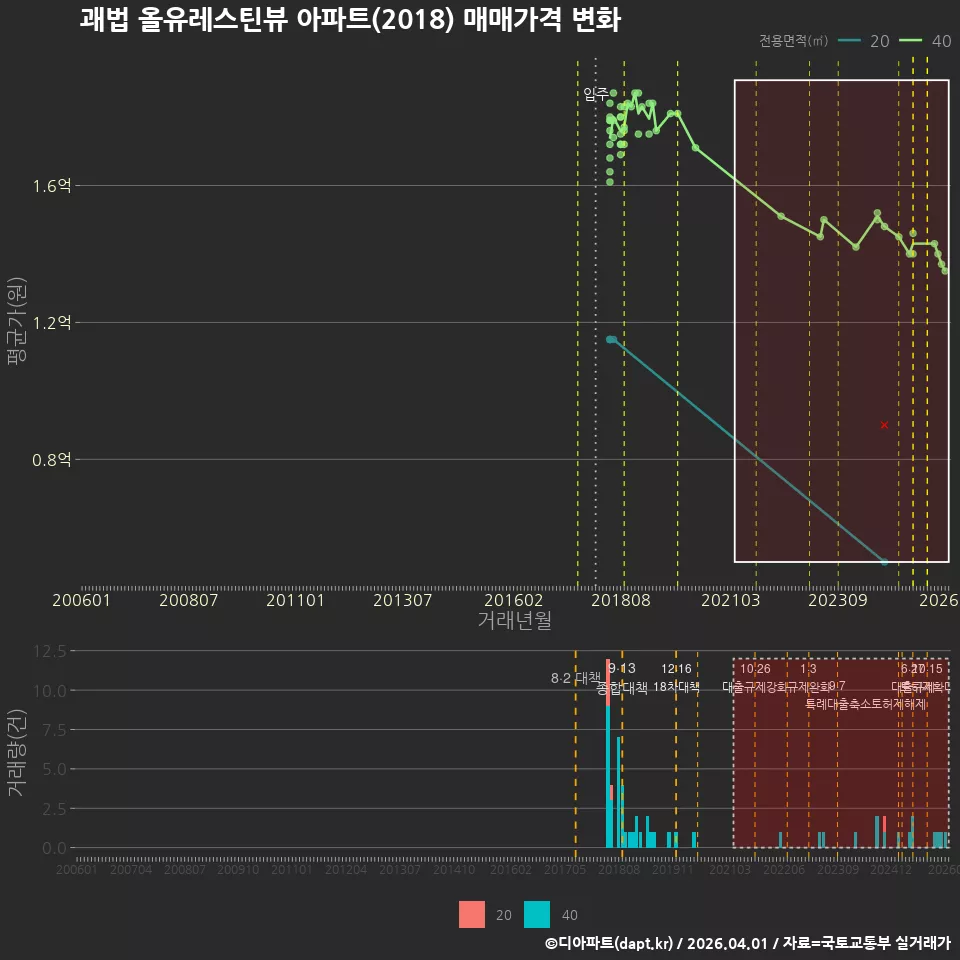Click 201101 on the price chart x-axis
This screenshot has height=960, width=960.
coord(295,600)
